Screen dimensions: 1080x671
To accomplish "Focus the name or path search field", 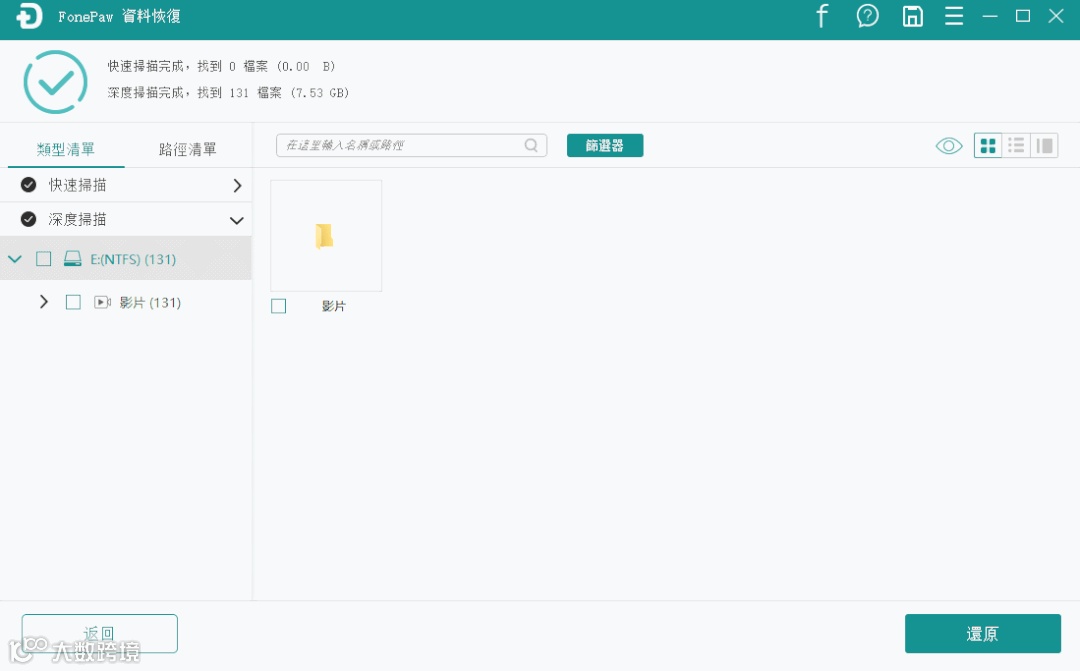I will click(x=411, y=145).
